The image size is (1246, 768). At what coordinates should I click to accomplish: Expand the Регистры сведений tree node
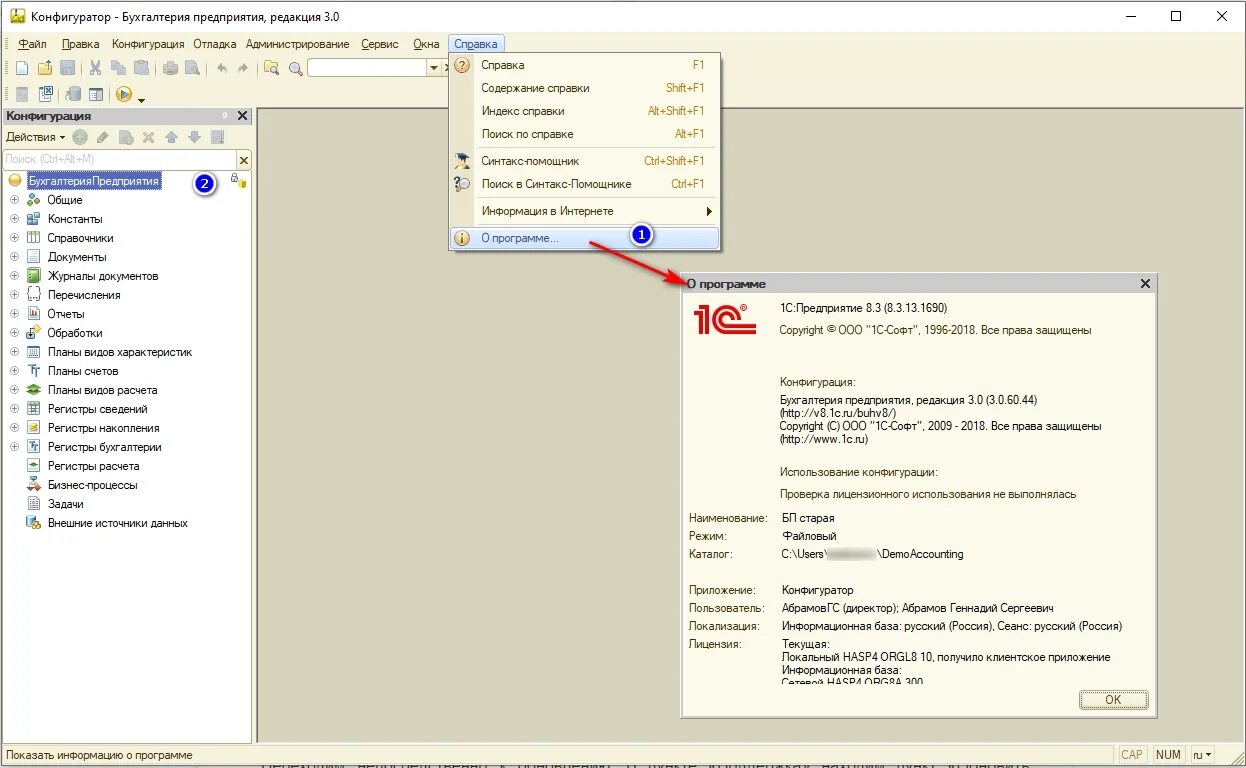point(14,409)
